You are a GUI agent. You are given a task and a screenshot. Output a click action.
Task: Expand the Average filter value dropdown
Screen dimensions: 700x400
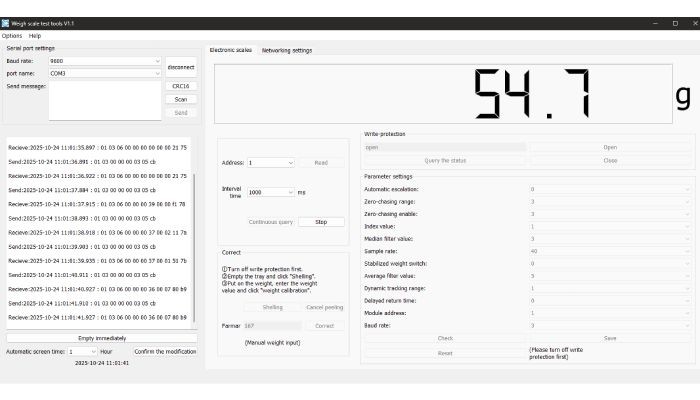point(610,276)
